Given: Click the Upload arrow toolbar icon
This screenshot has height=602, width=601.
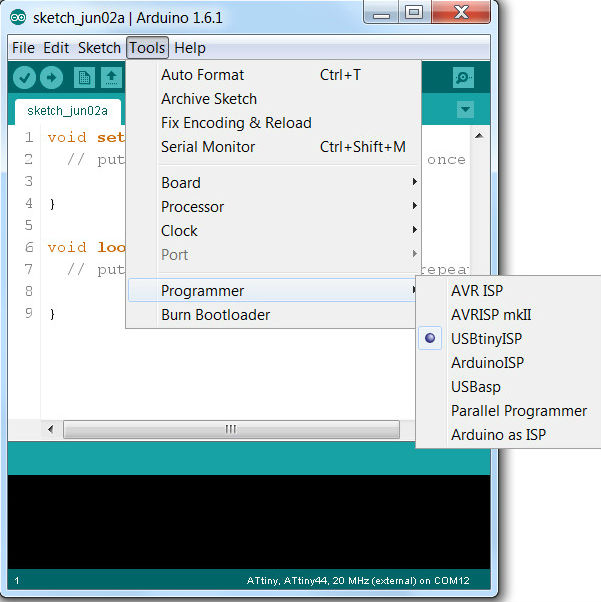Looking at the screenshot, I should [51, 78].
